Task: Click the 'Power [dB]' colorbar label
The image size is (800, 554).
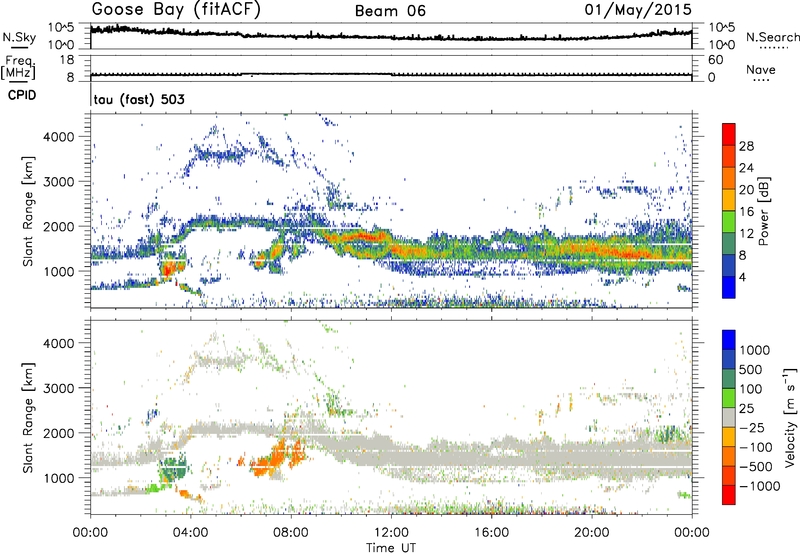Action: (x=763, y=211)
